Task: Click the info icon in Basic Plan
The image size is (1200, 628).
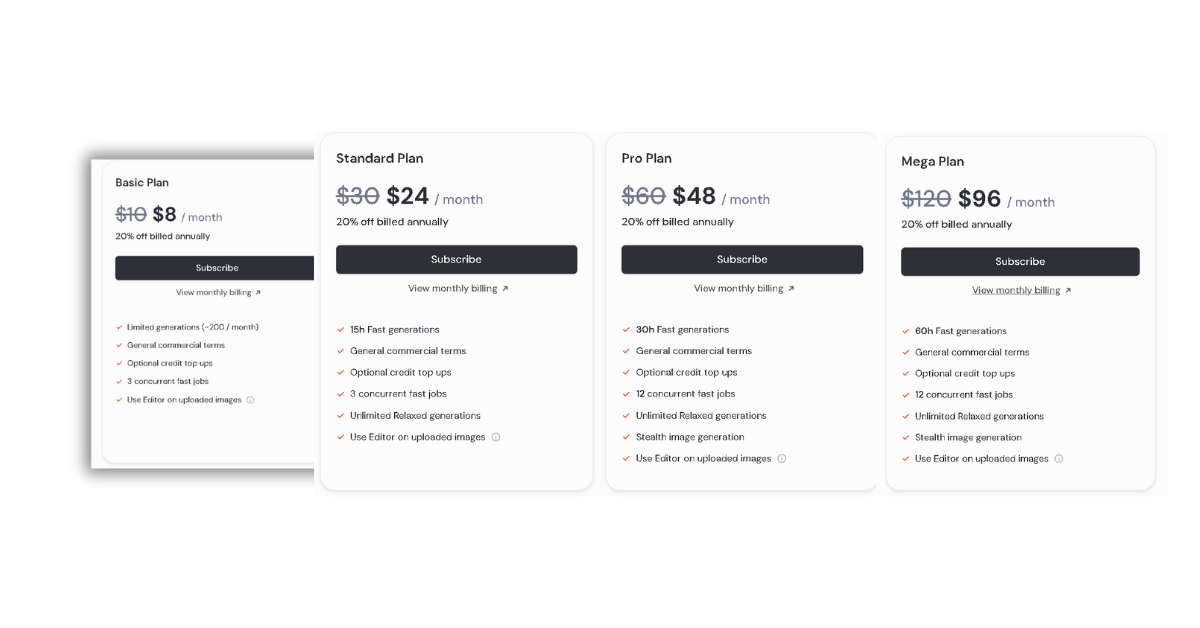Action: pyautogui.click(x=250, y=400)
